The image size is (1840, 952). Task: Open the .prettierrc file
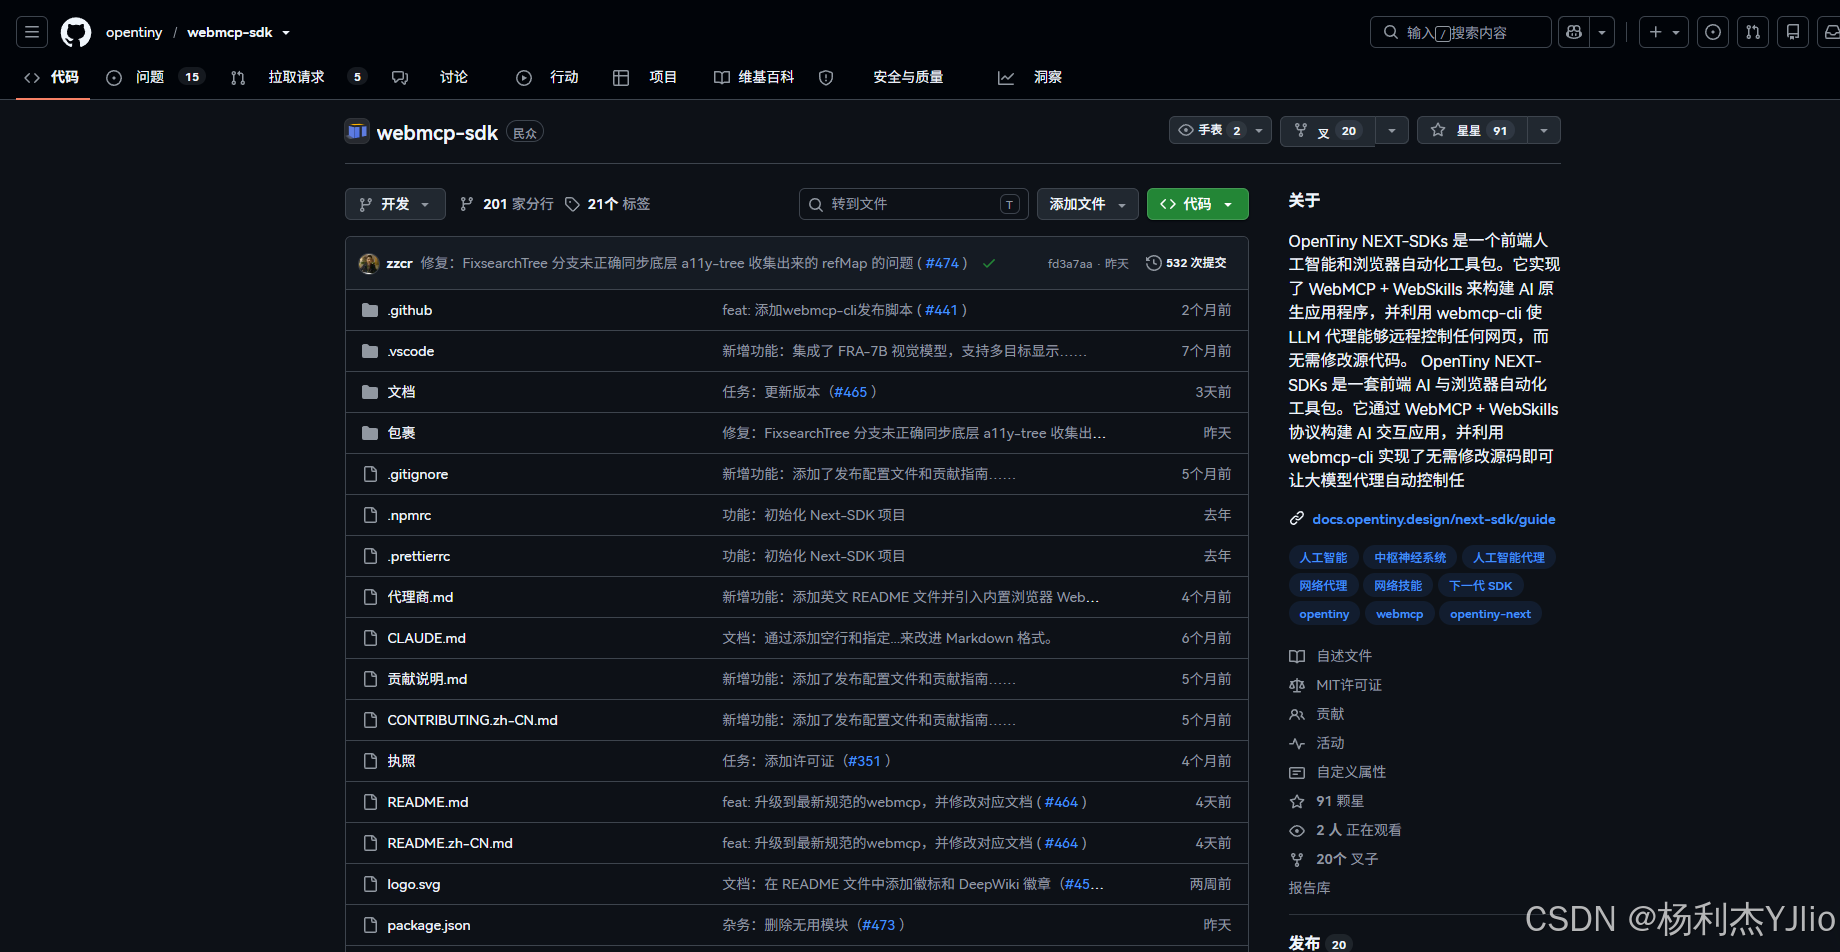[x=419, y=556]
